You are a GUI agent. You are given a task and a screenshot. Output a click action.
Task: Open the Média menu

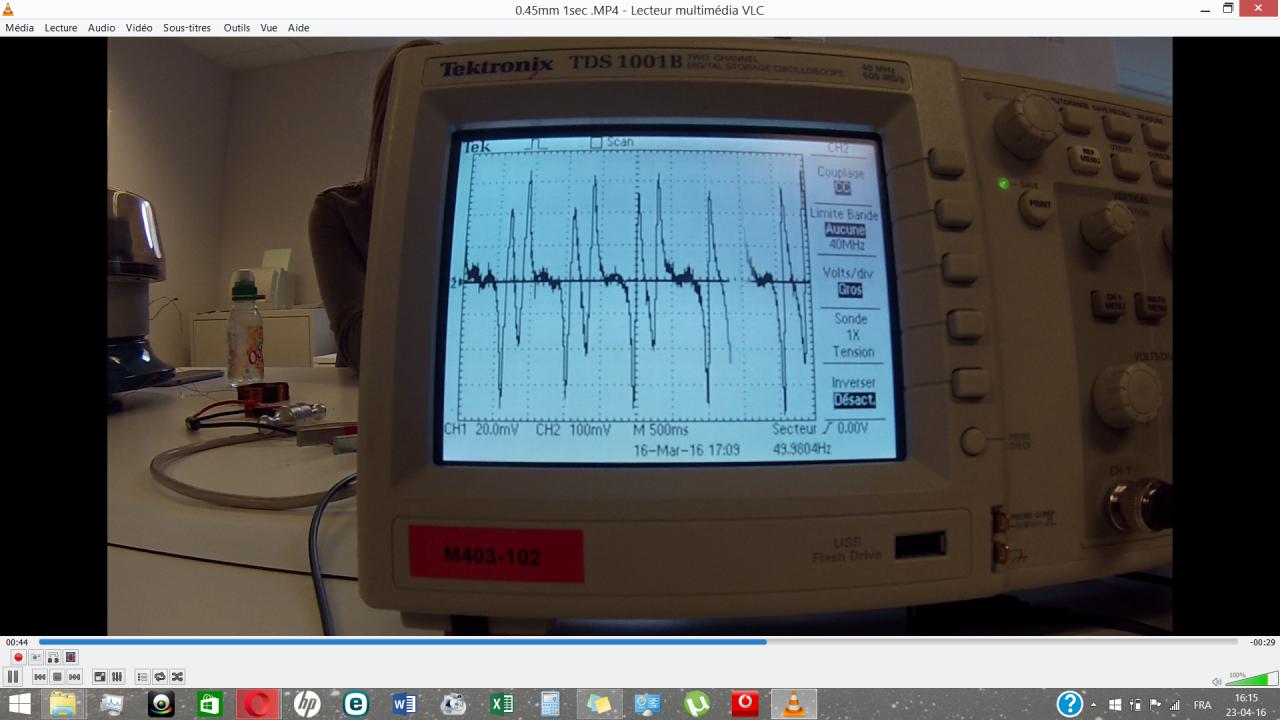point(19,28)
